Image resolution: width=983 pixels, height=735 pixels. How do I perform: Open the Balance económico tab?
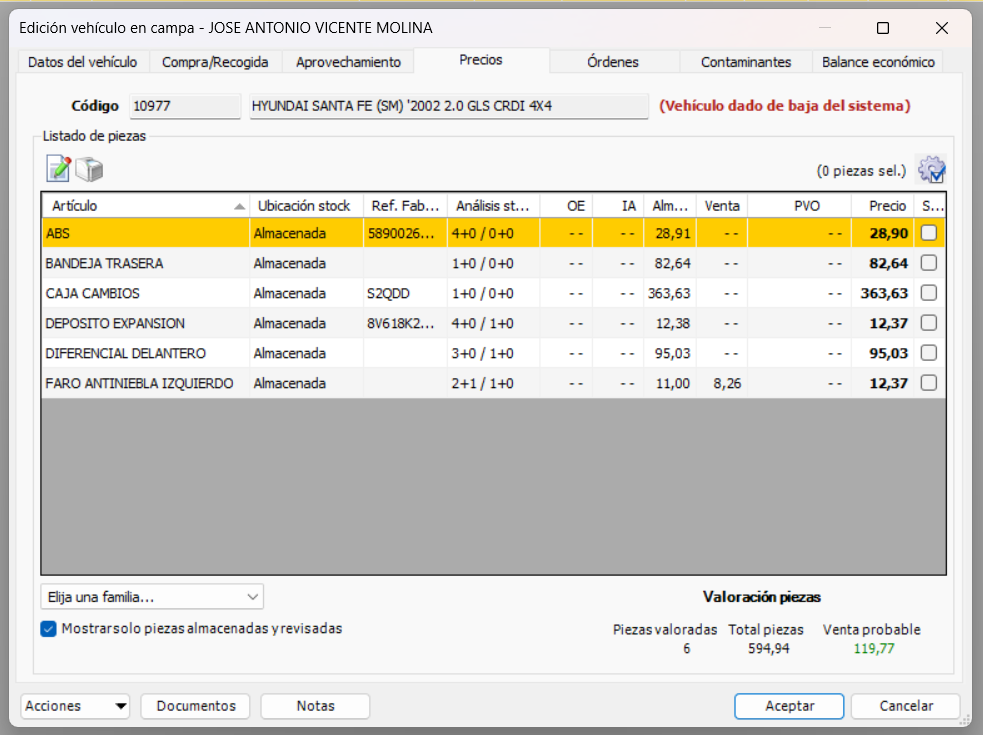tap(877, 61)
